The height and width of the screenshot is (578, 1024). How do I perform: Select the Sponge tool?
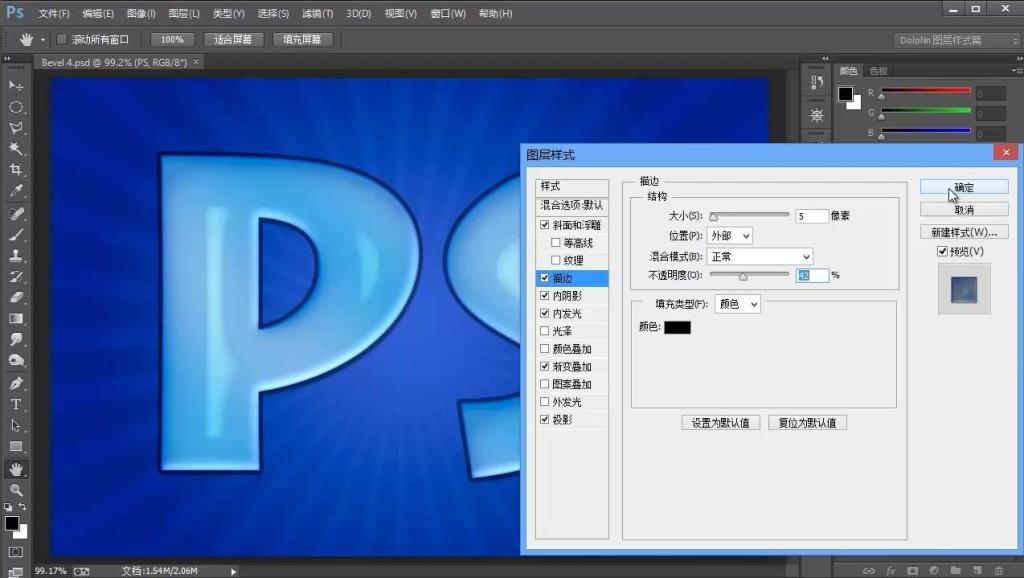[x=16, y=360]
